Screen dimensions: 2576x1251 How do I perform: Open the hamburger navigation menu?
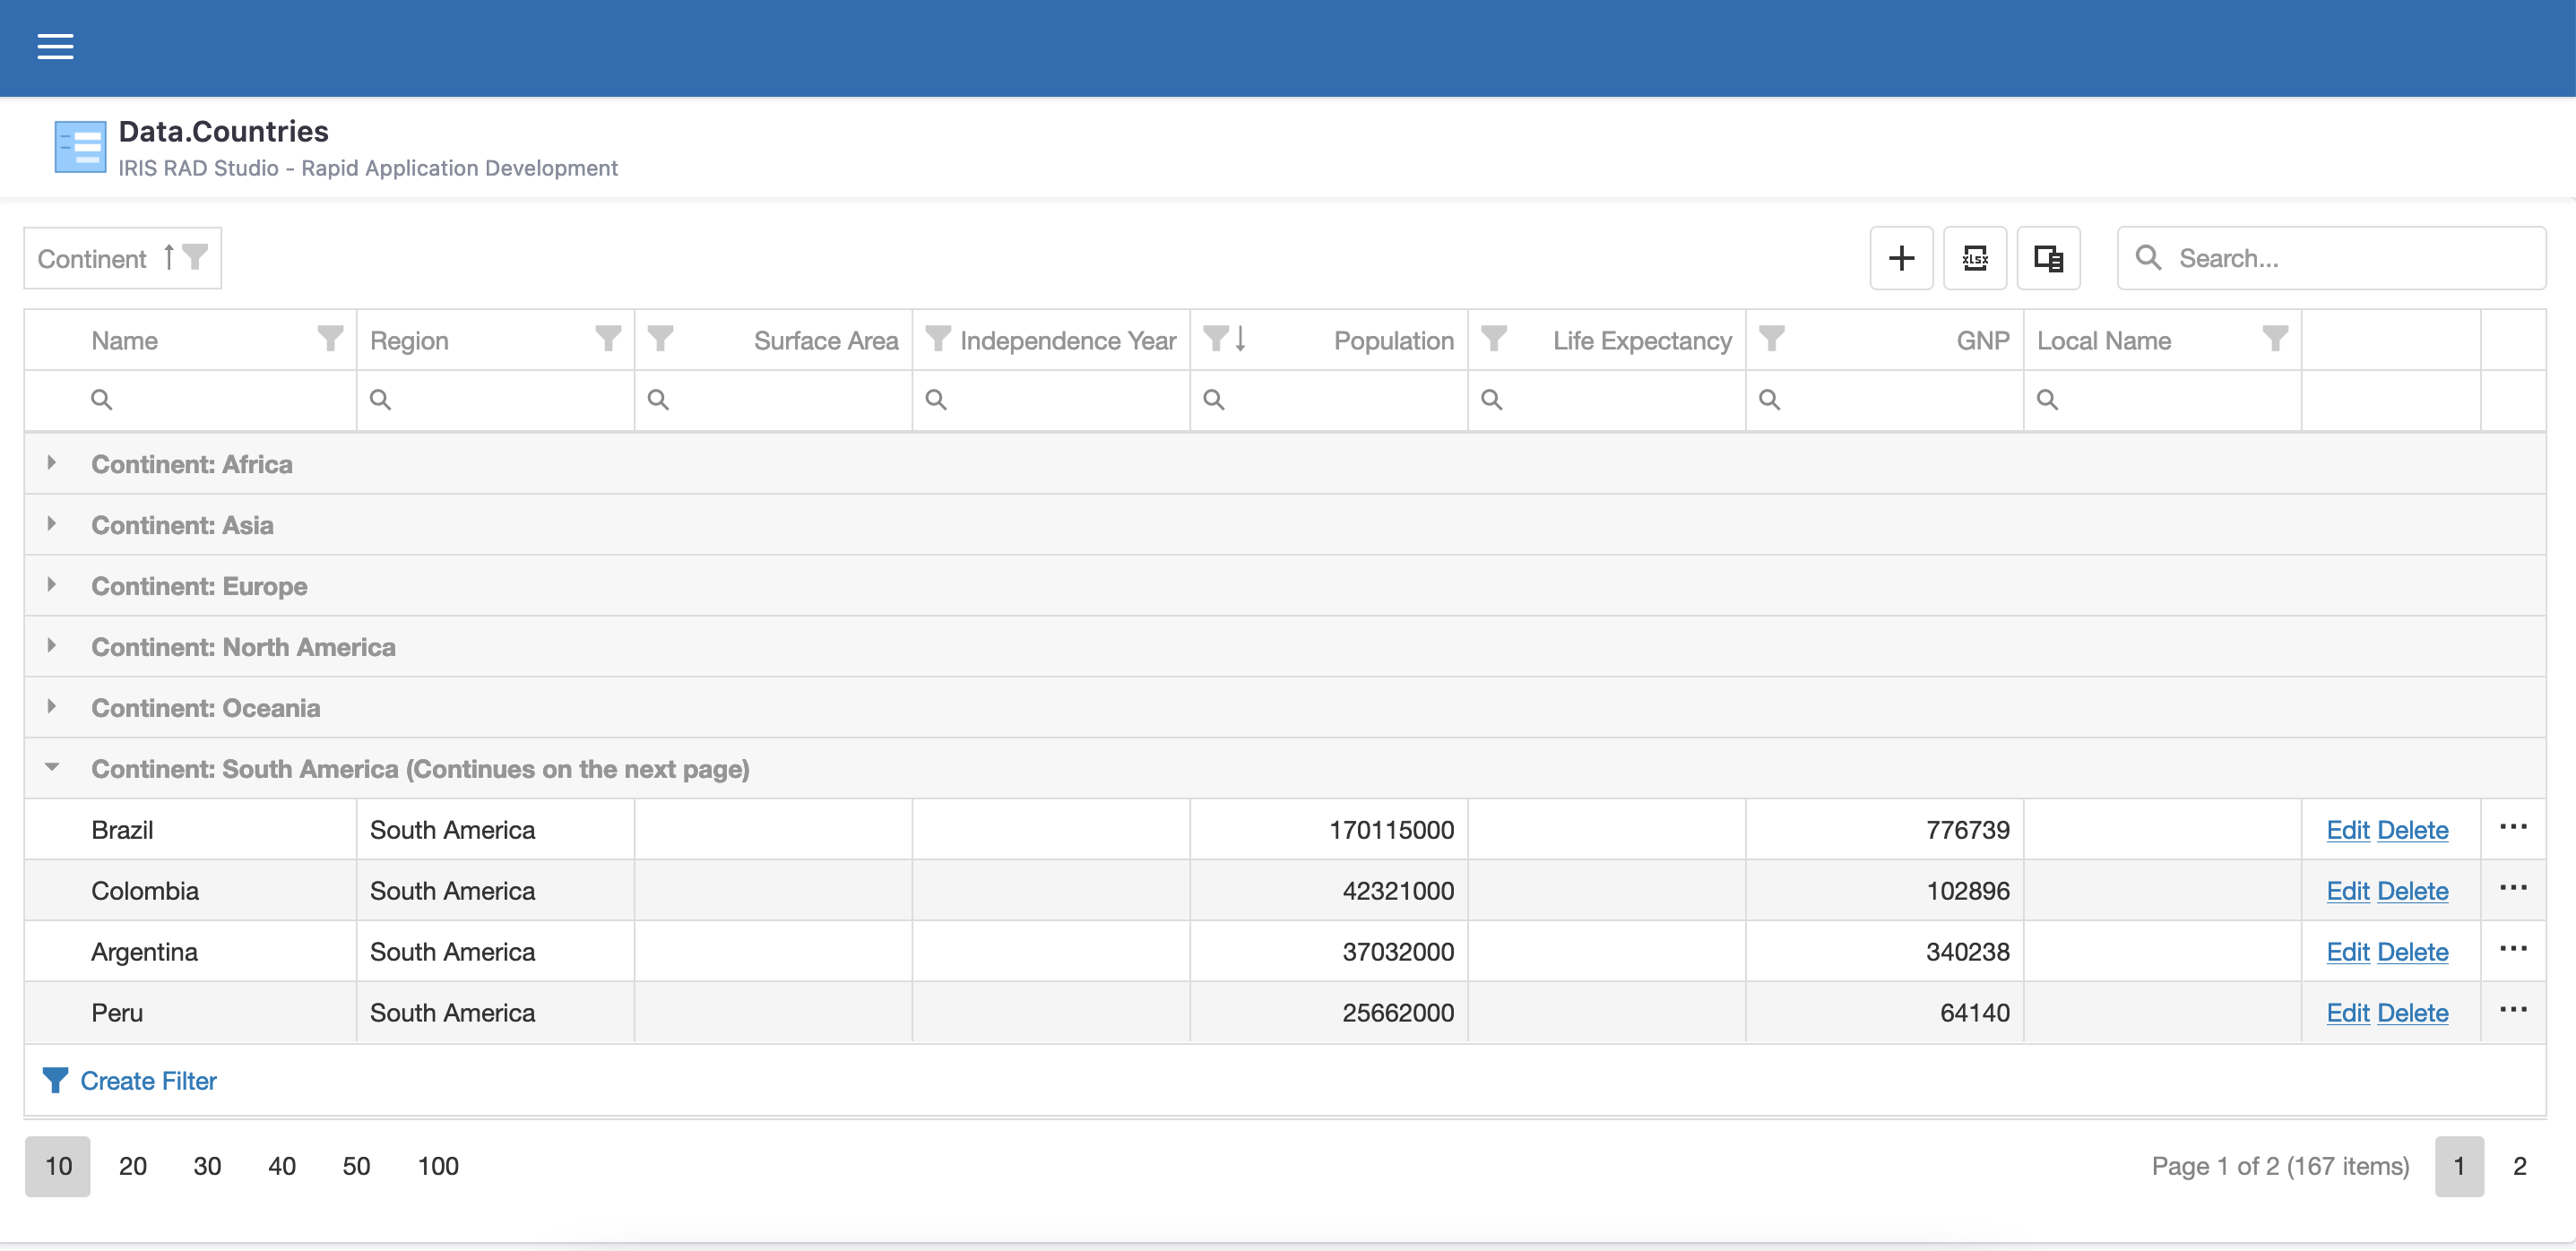pos(55,46)
